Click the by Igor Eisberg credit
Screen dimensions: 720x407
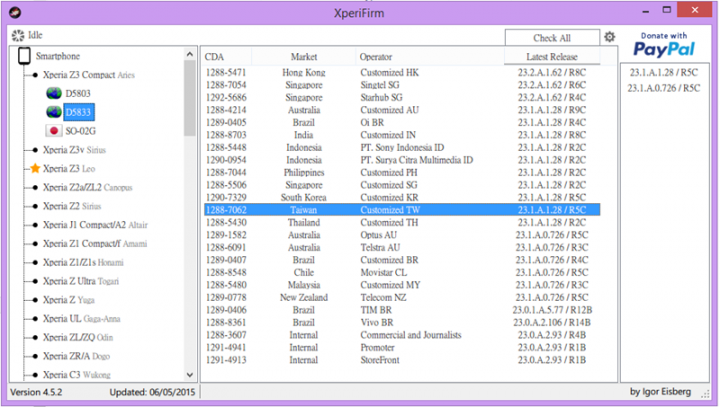(x=660, y=391)
